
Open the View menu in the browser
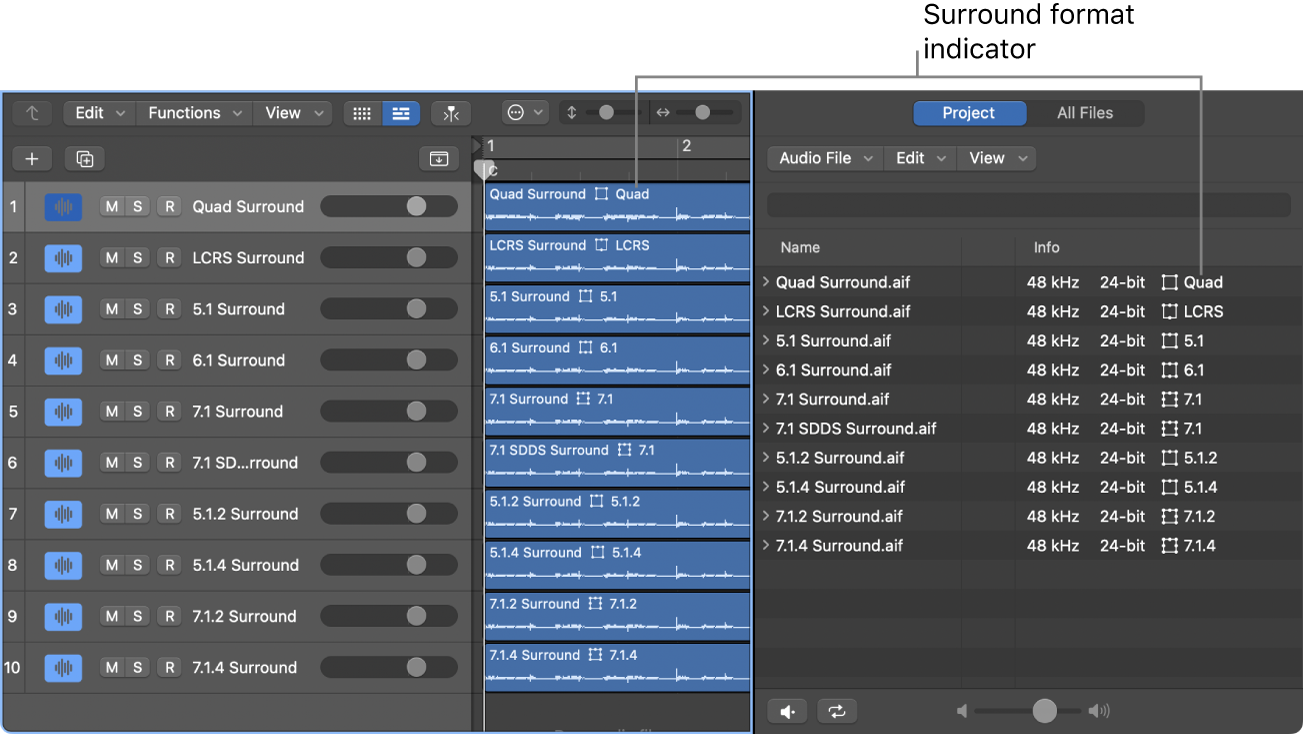tap(995, 157)
